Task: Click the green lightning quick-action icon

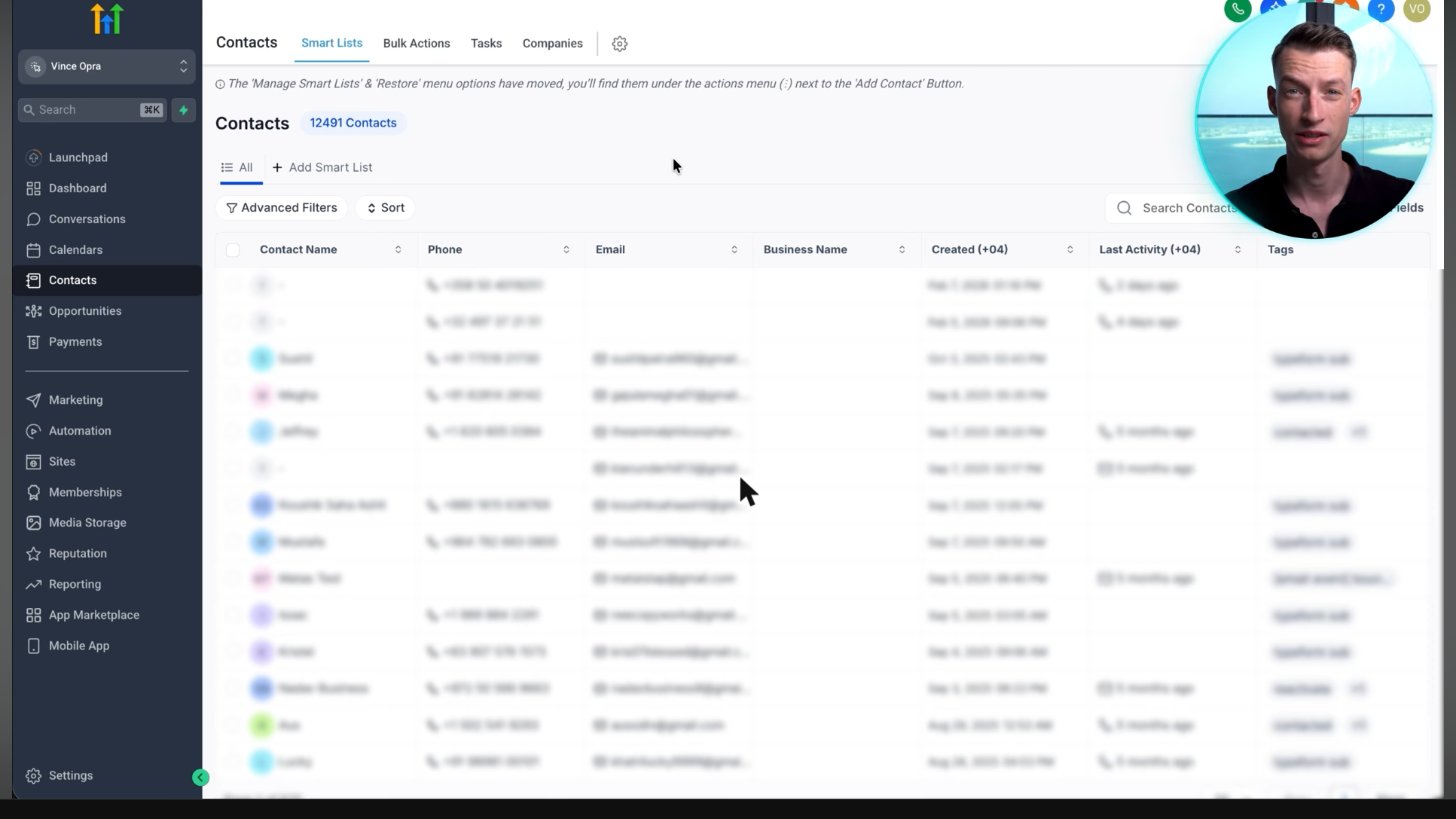Action: pyautogui.click(x=183, y=110)
